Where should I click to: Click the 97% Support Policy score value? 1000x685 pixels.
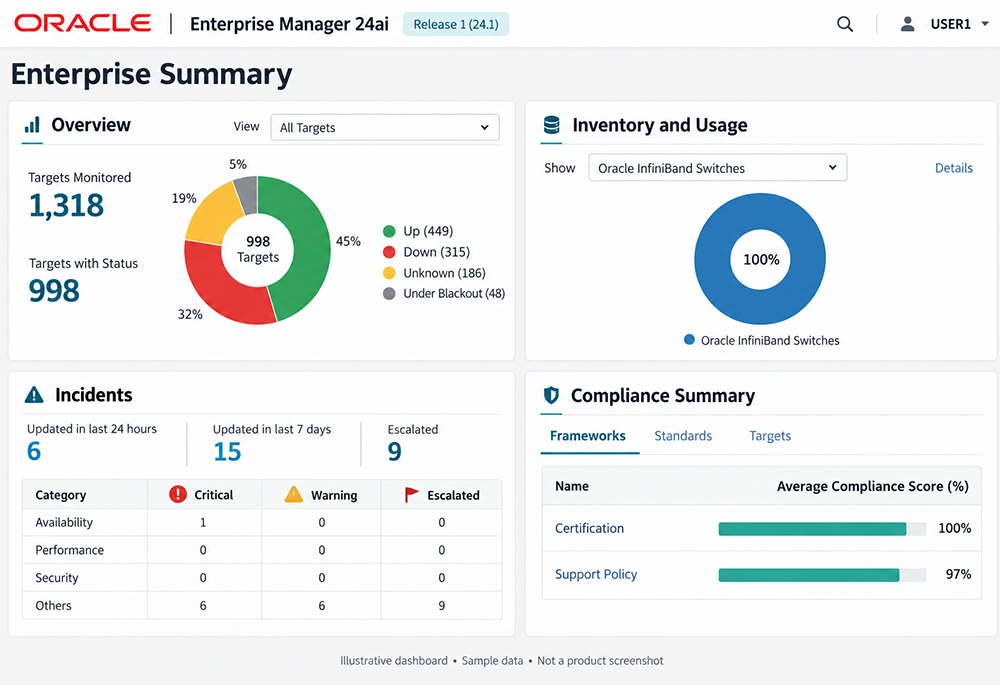[x=958, y=574]
